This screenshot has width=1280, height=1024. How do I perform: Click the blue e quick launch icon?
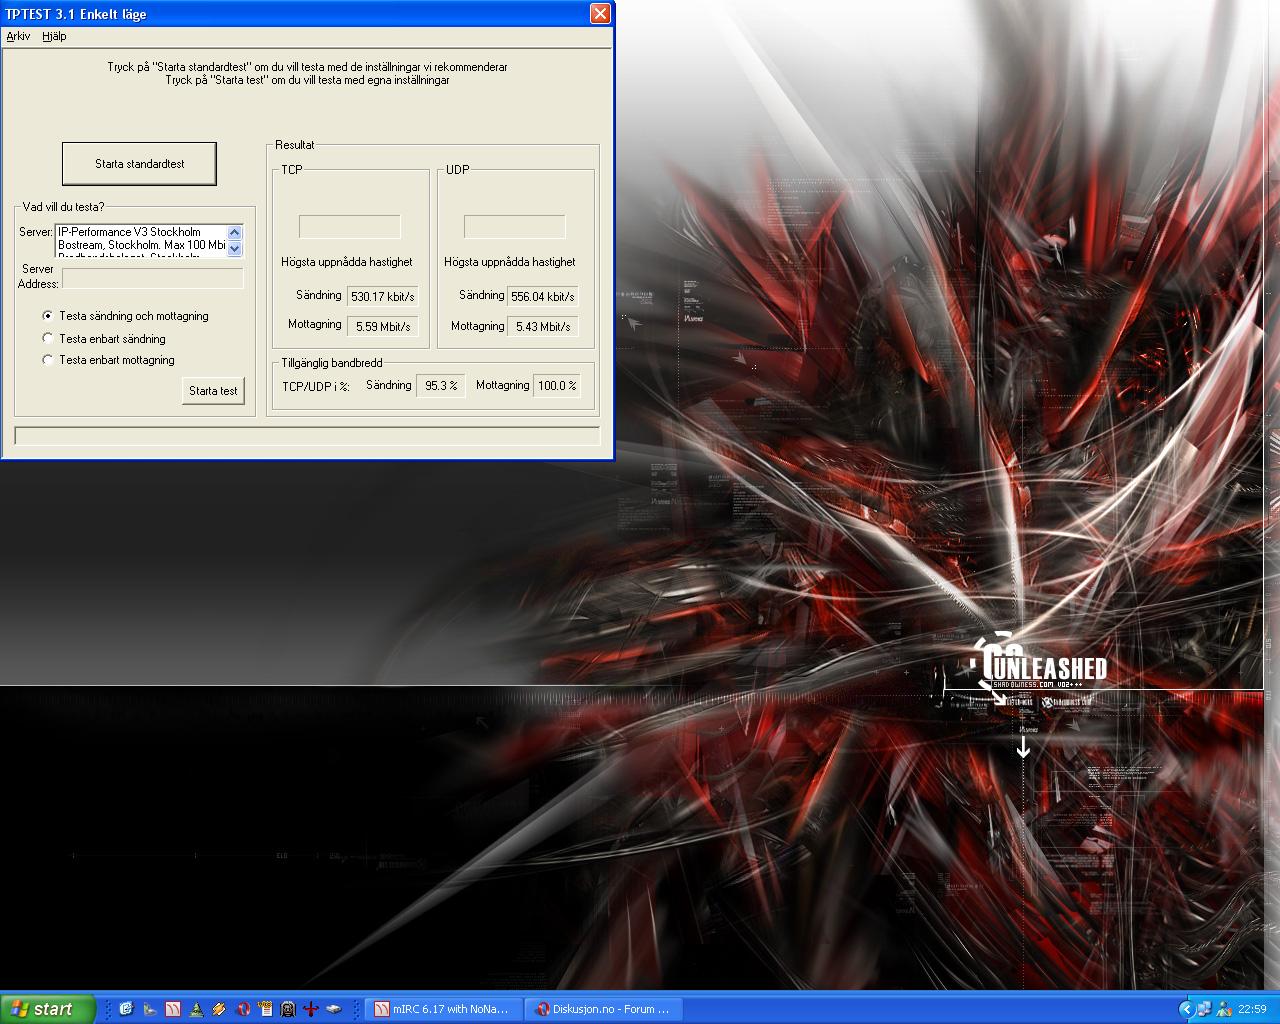tap(126, 1009)
